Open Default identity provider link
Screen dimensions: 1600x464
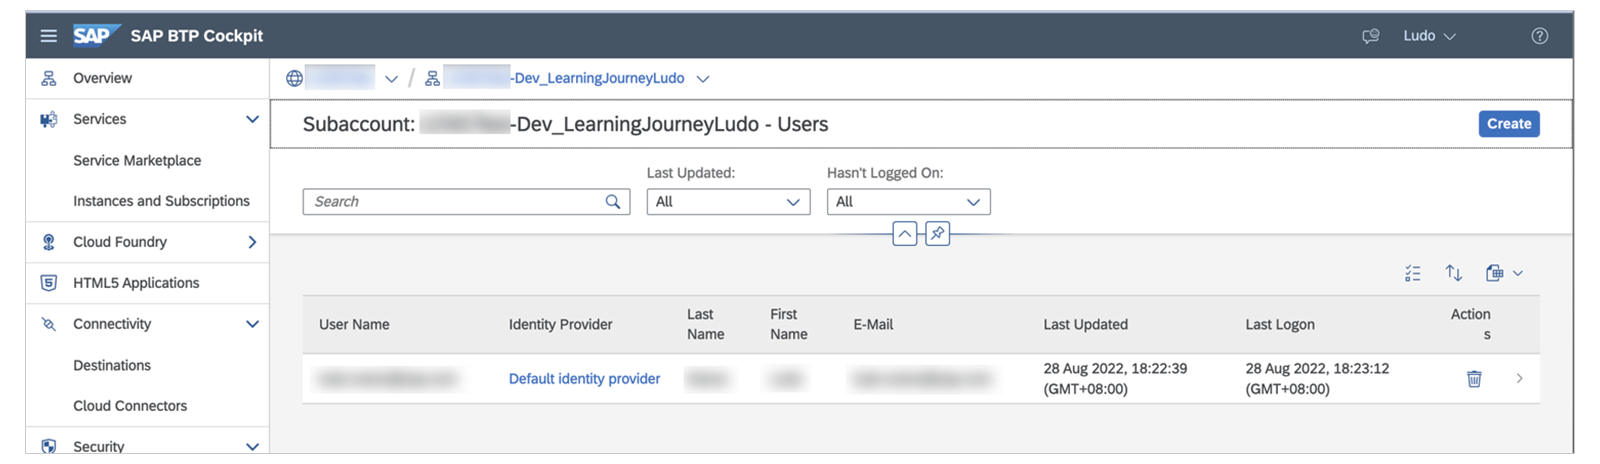pyautogui.click(x=584, y=379)
